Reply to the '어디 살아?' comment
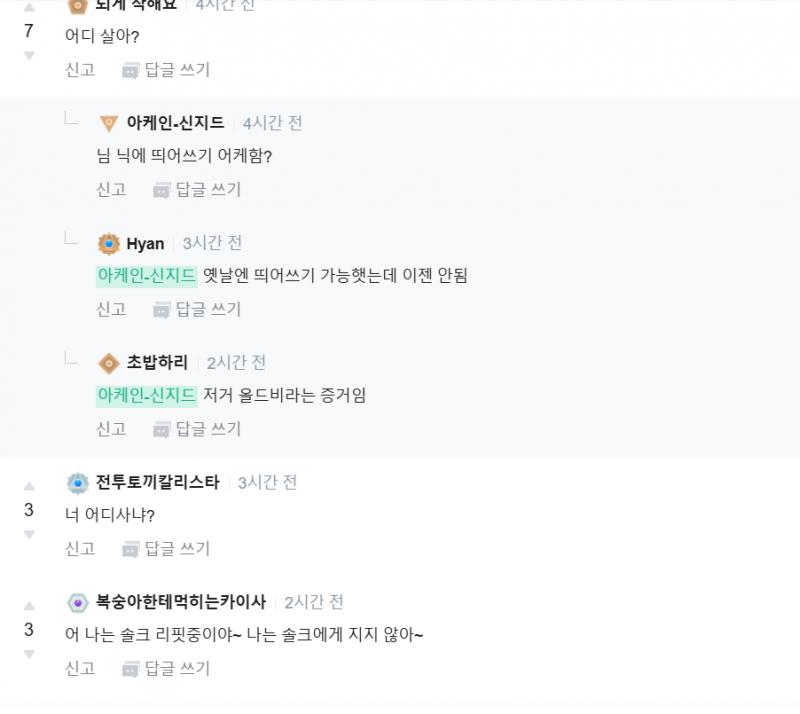This screenshot has height=714, width=800. point(166,70)
